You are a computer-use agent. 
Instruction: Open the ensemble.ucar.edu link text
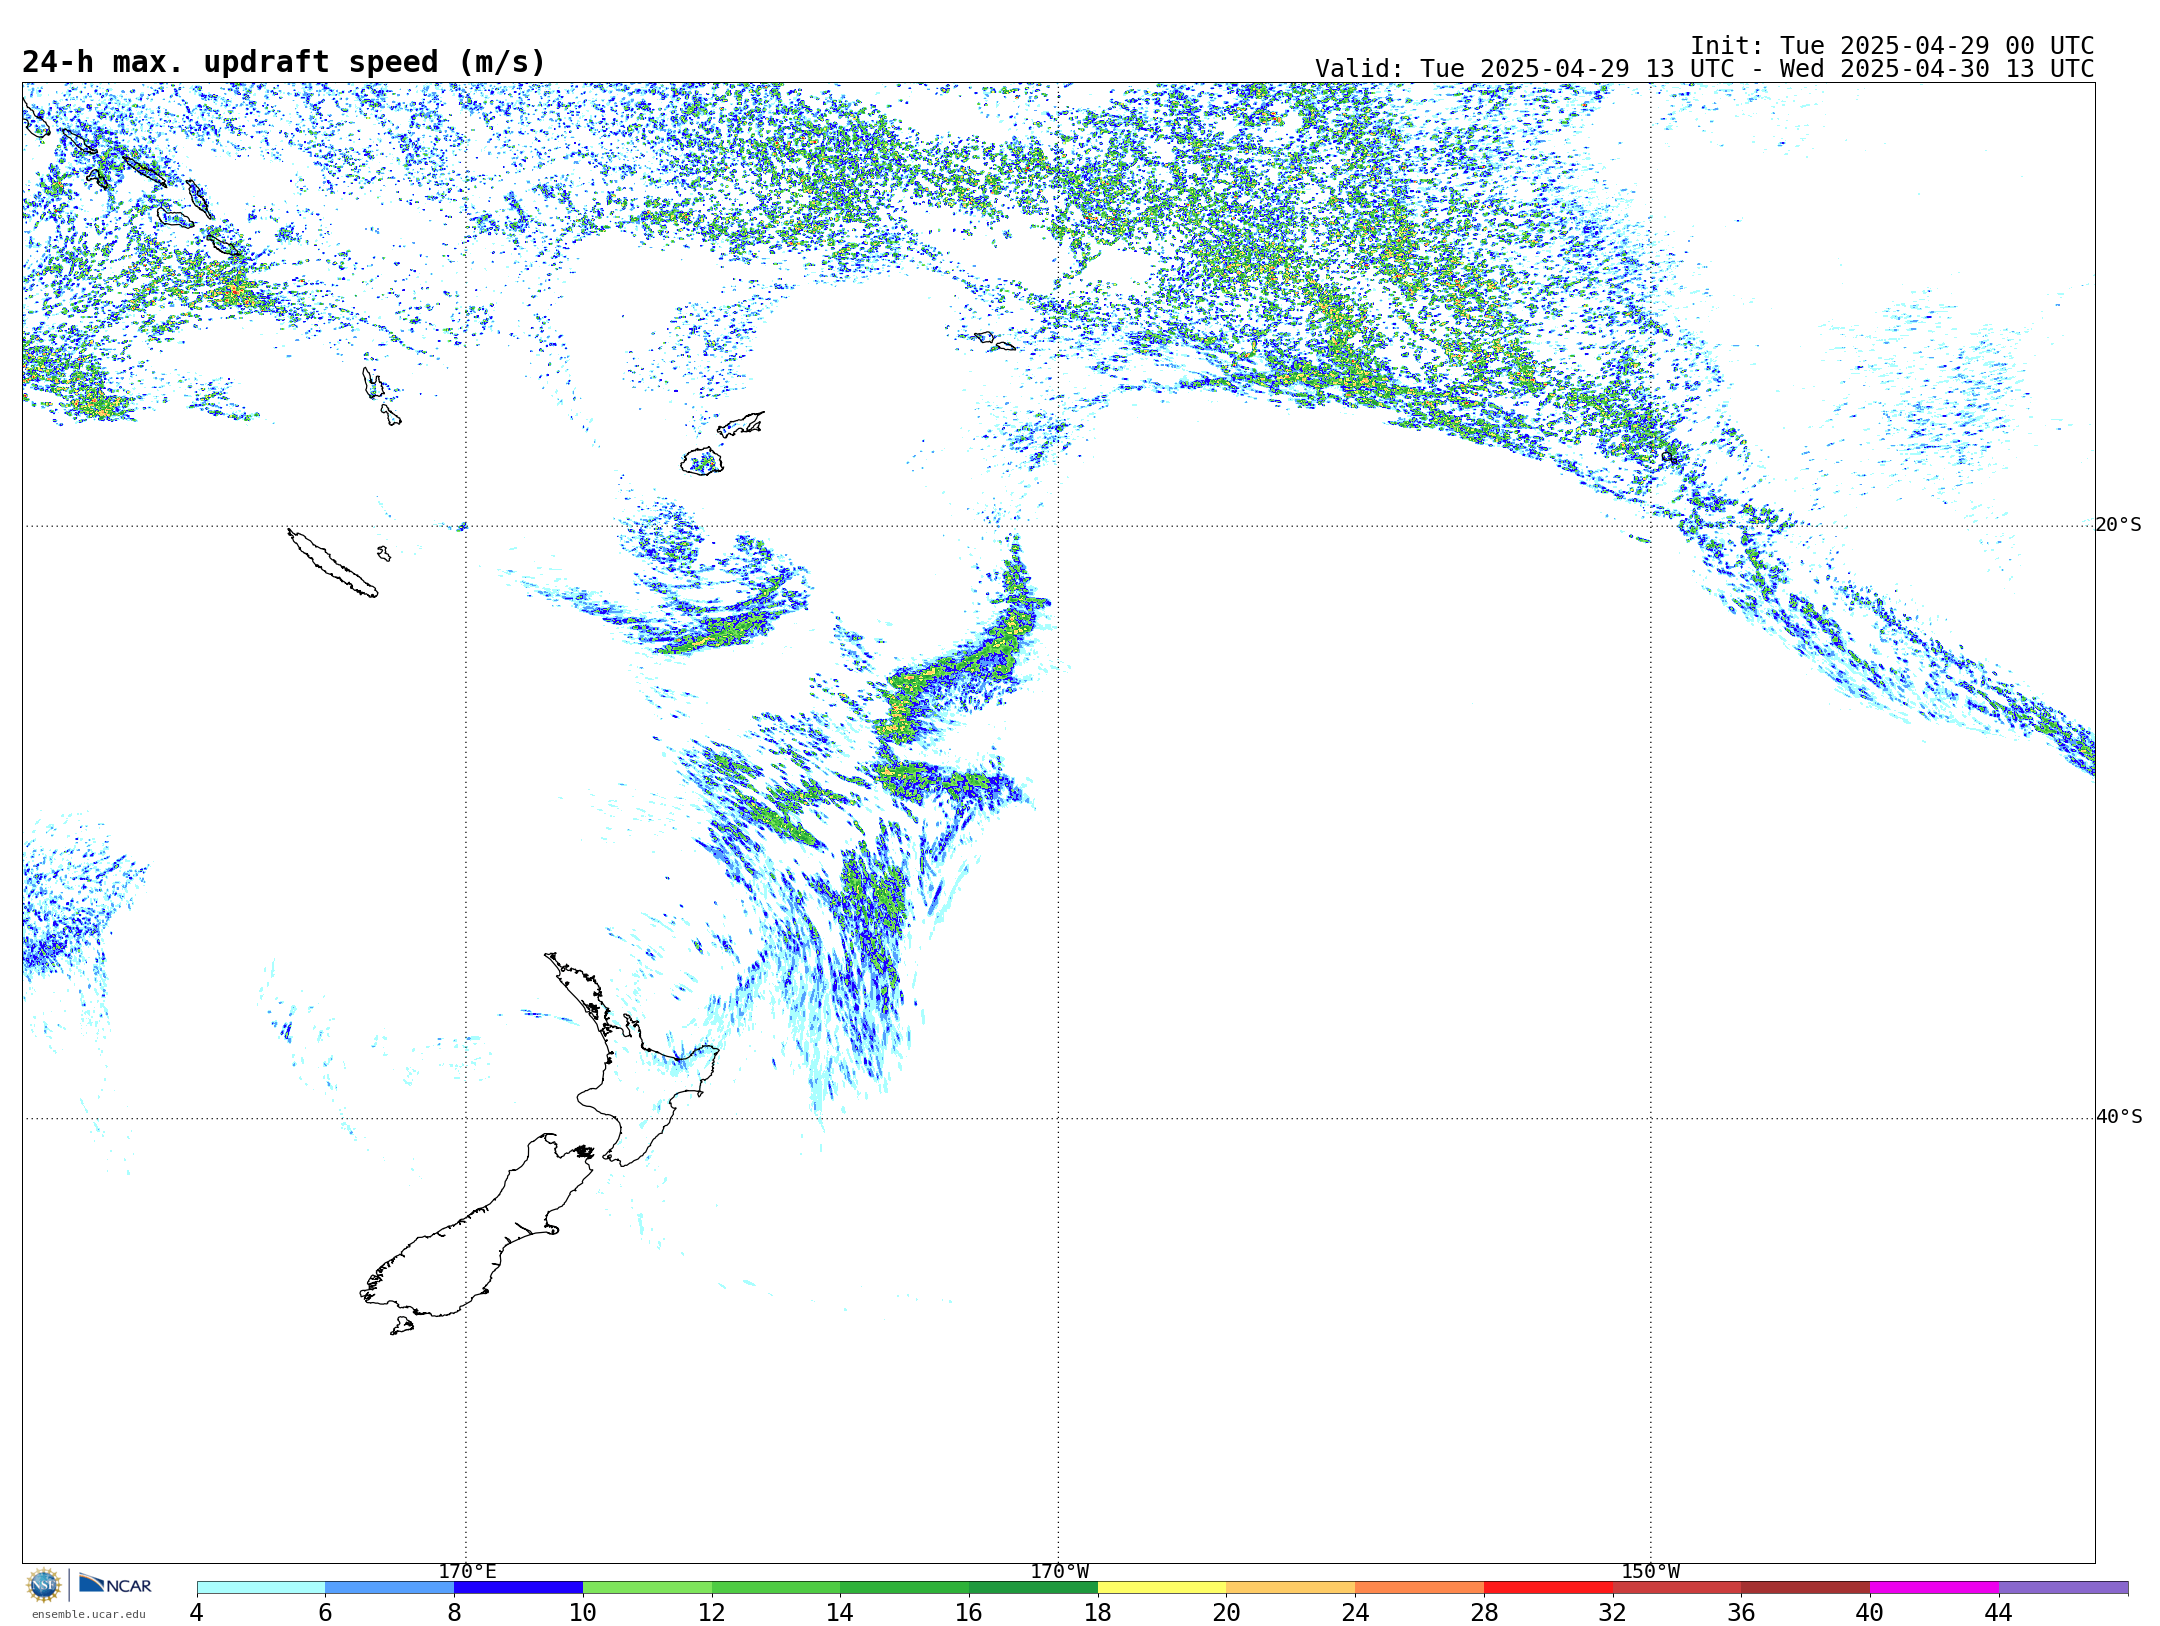88,1614
